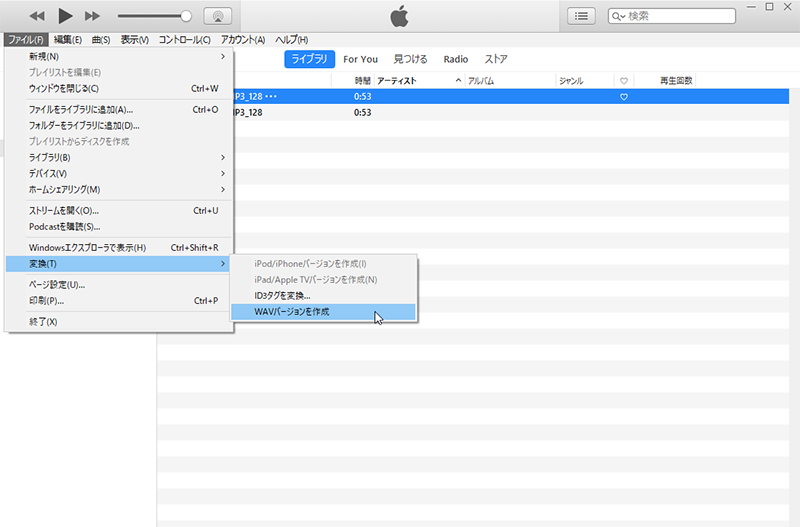800x527 pixels.
Task: Expand the ホームシェアリング(M) submenu
Action: click(119, 189)
